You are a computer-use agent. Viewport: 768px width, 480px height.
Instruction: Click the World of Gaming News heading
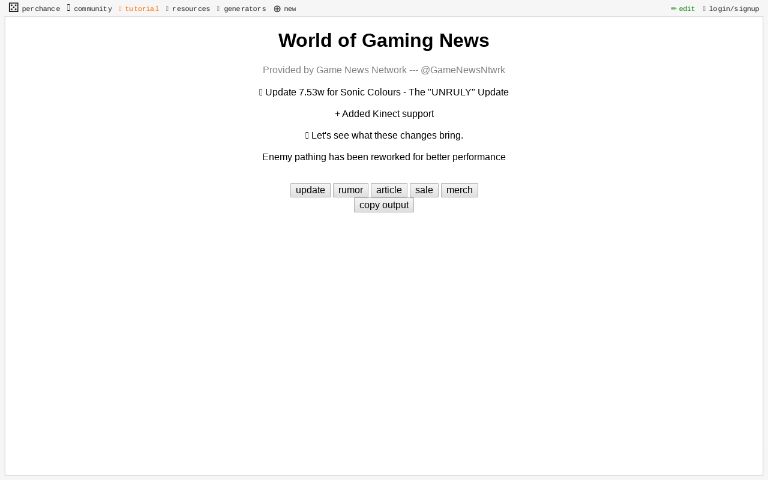pos(384,40)
